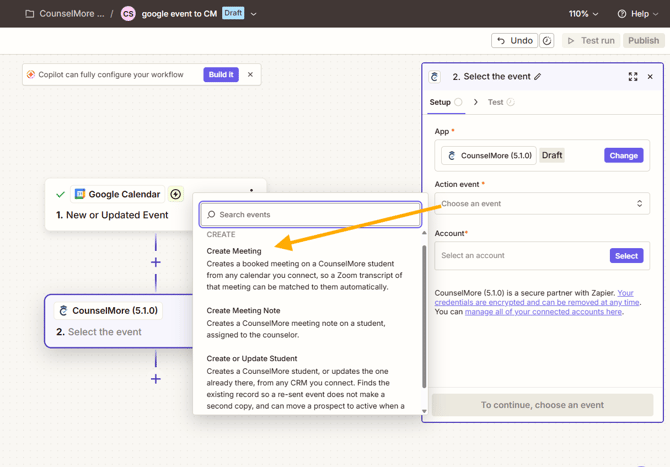Add a step after CounselMore action
Screen dimensions: 670x467
pos(156,379)
